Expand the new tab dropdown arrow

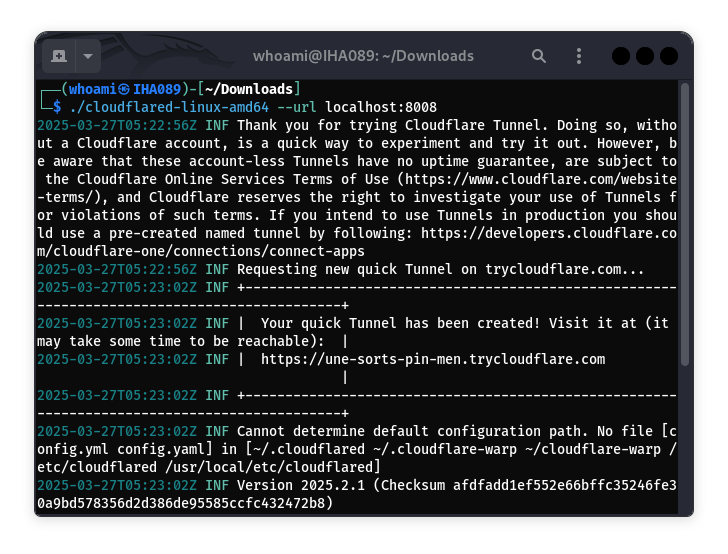click(88, 56)
